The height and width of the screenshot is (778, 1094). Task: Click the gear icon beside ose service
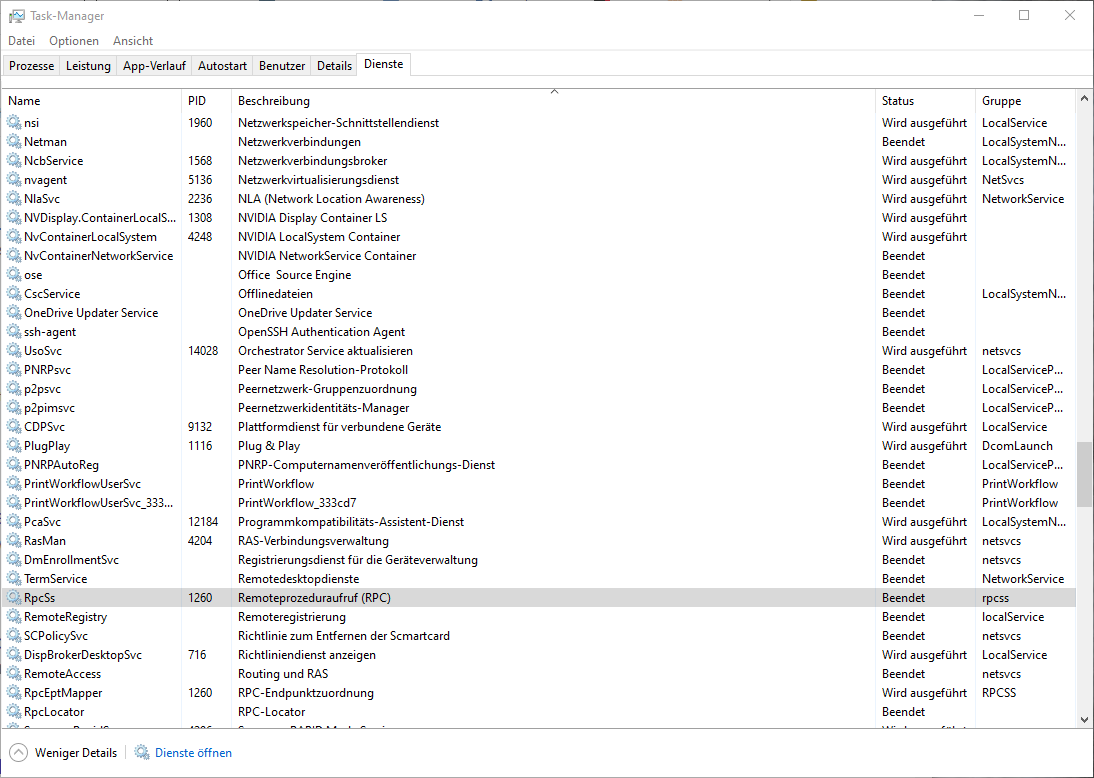[x=14, y=274]
